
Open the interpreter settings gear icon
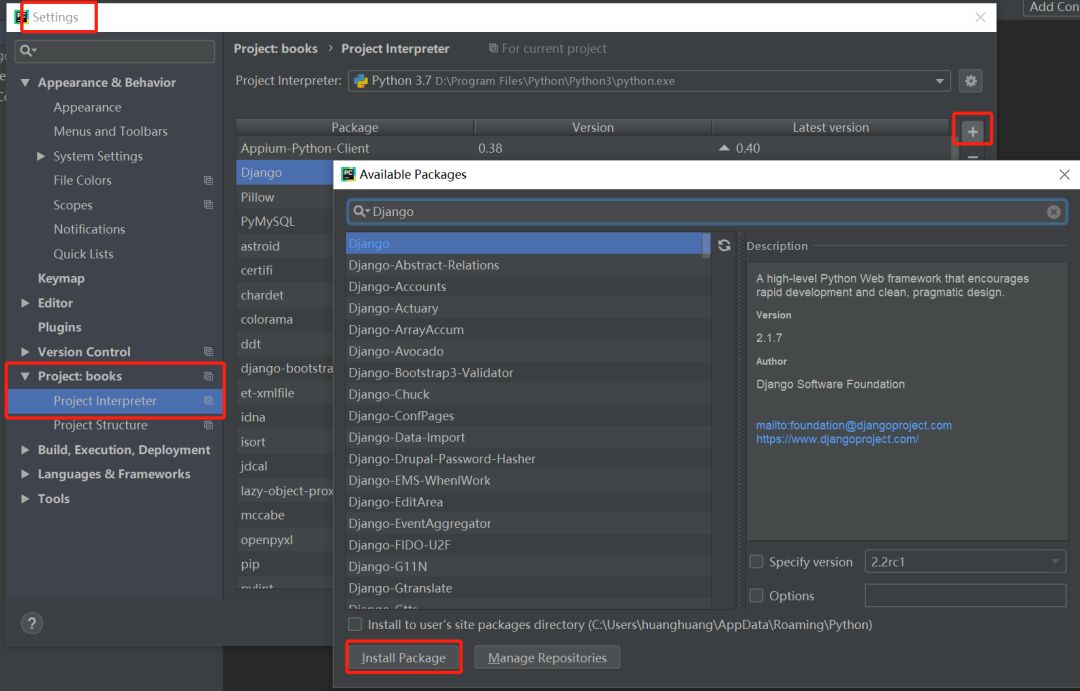point(970,81)
